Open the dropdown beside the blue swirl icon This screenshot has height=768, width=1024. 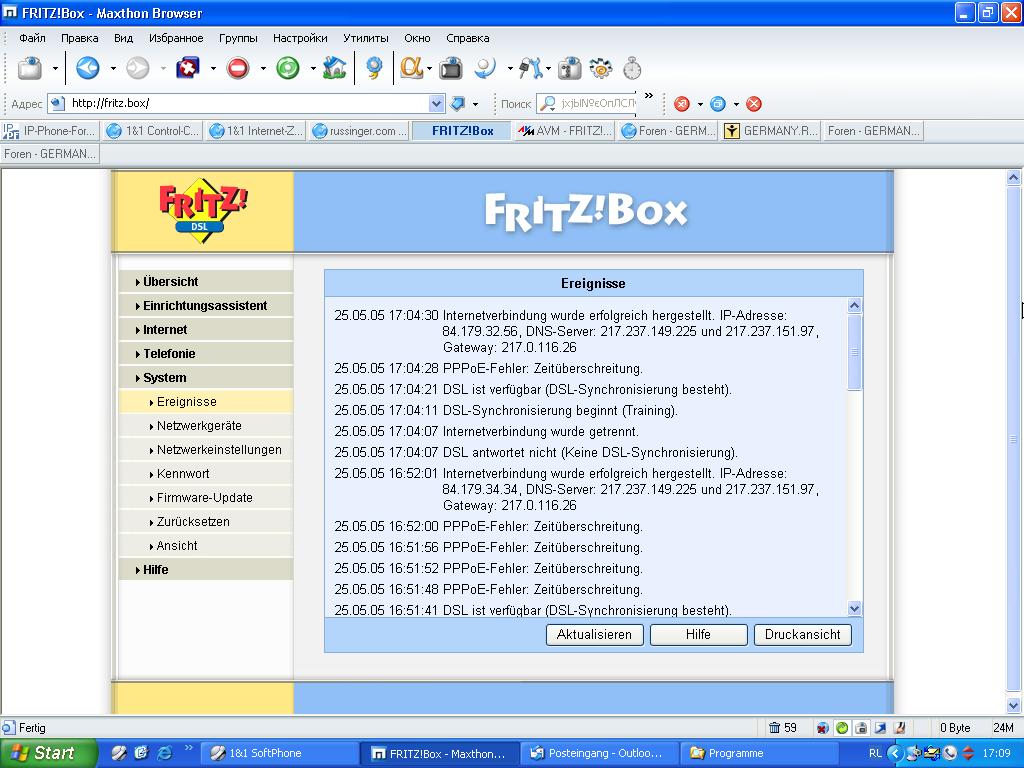(509, 68)
